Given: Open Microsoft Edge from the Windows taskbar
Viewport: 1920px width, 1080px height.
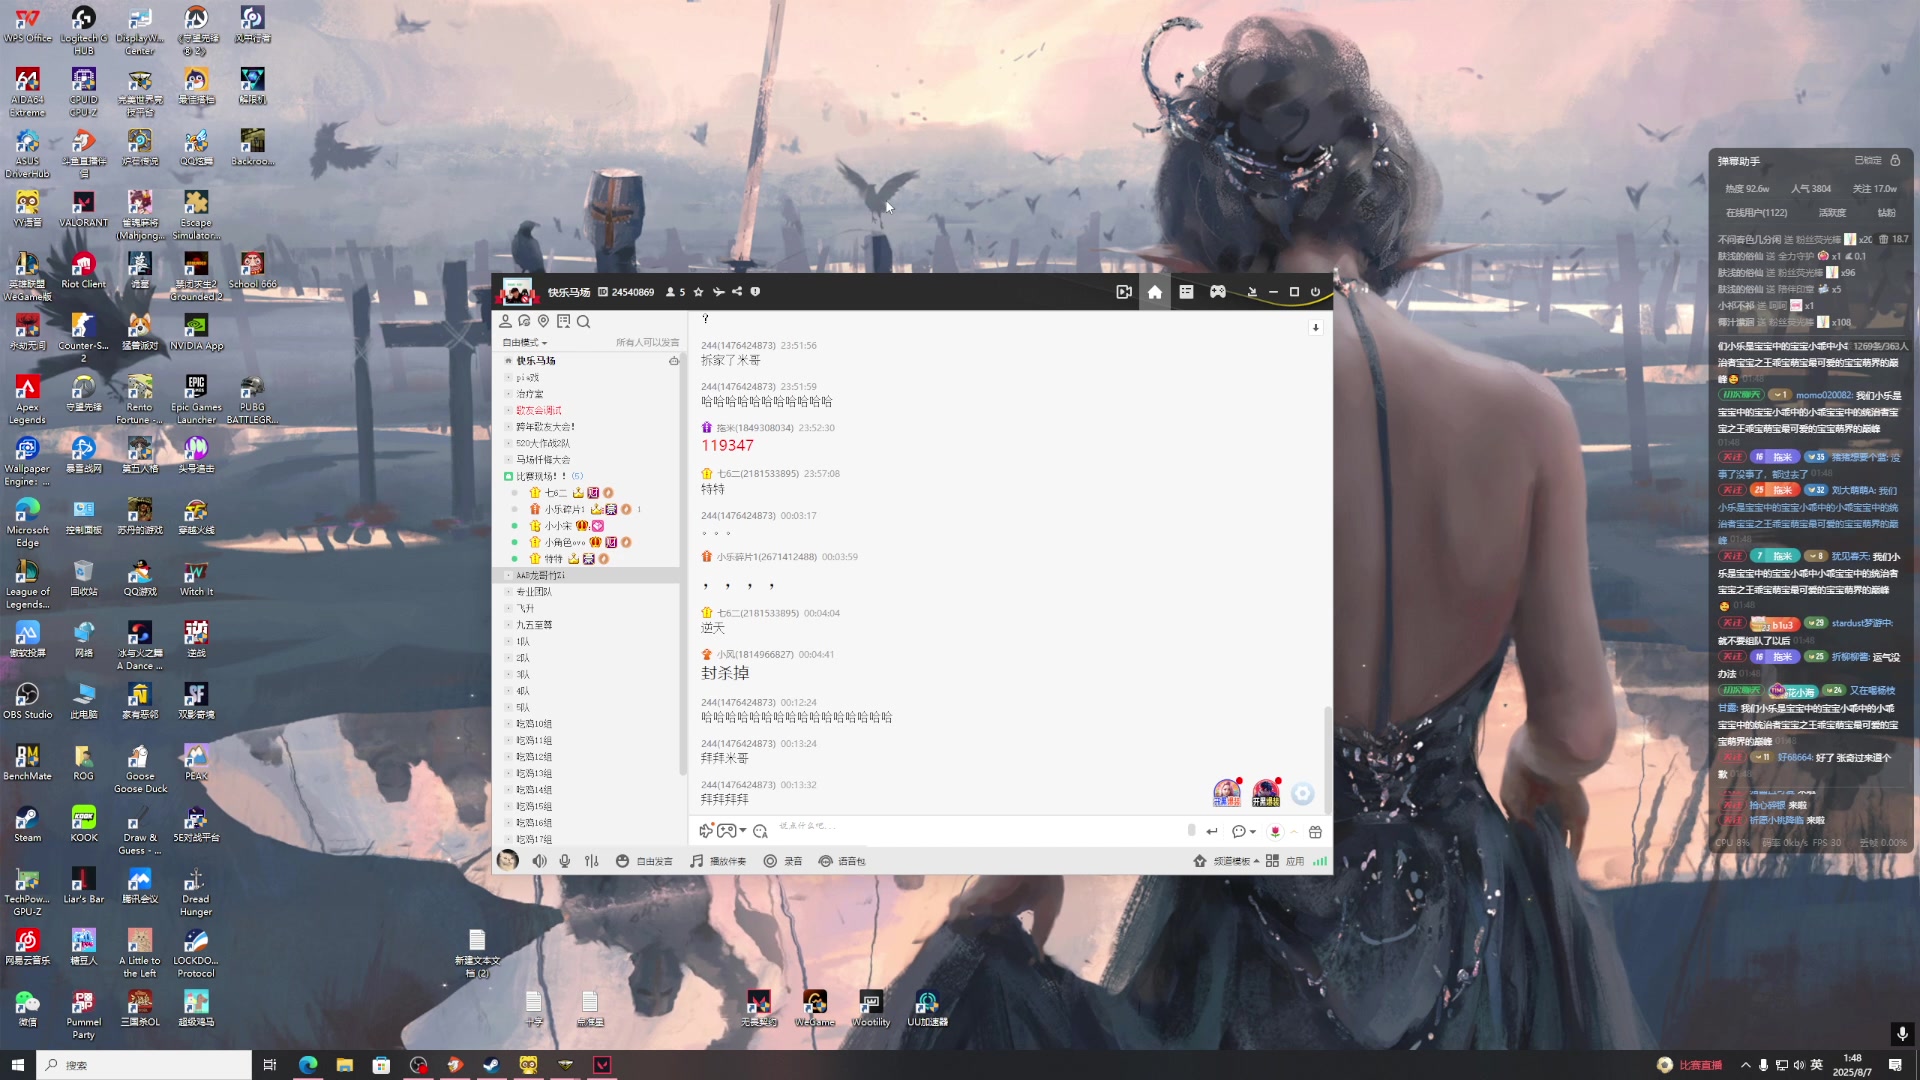Looking at the screenshot, I should coord(307,1065).
